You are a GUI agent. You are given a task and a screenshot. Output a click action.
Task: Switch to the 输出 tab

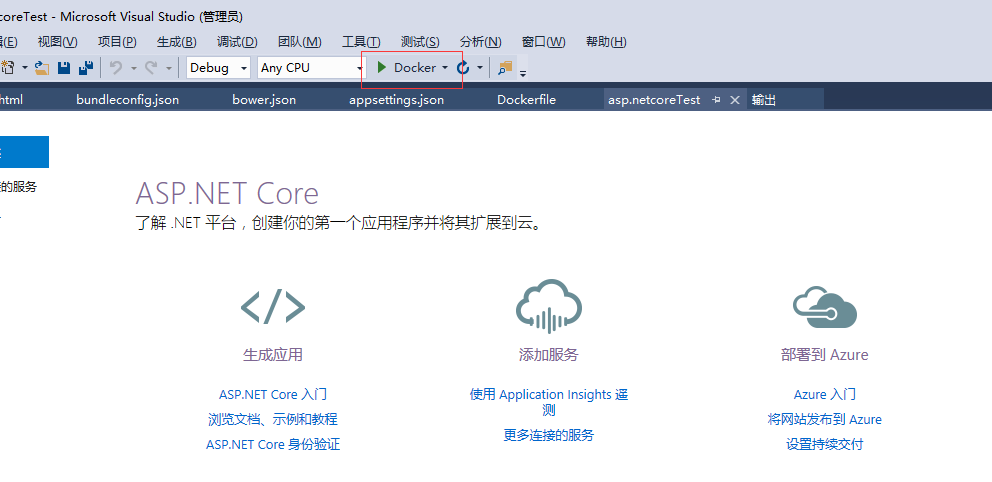click(764, 100)
